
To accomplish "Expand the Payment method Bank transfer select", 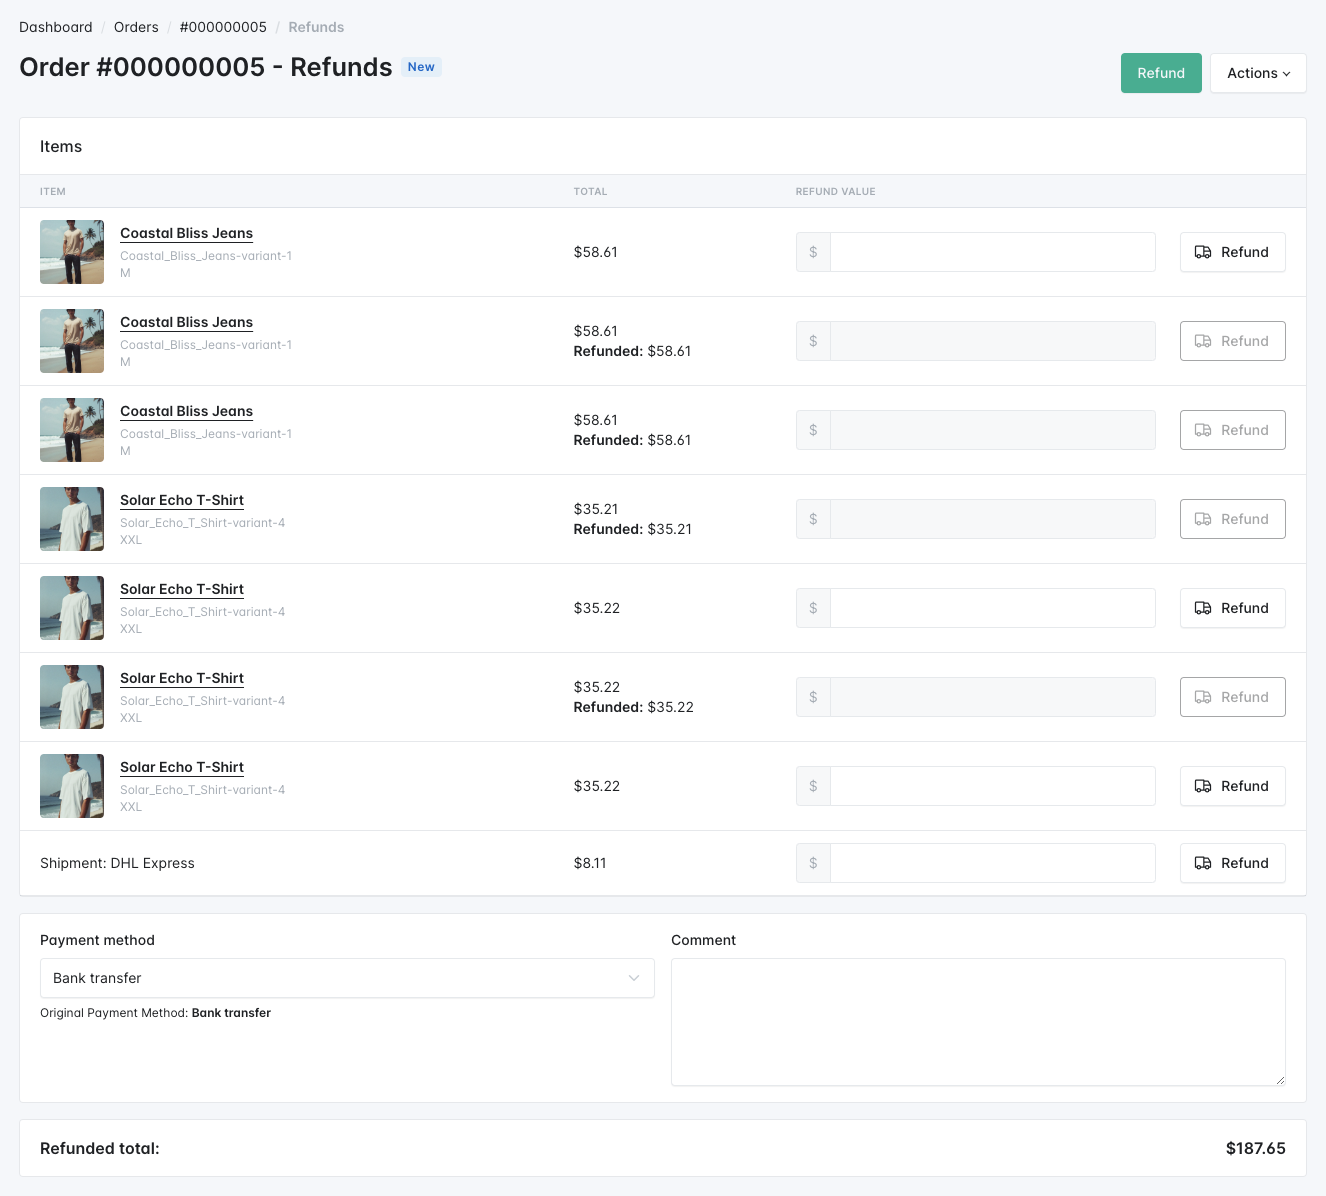I will pyautogui.click(x=346, y=978).
